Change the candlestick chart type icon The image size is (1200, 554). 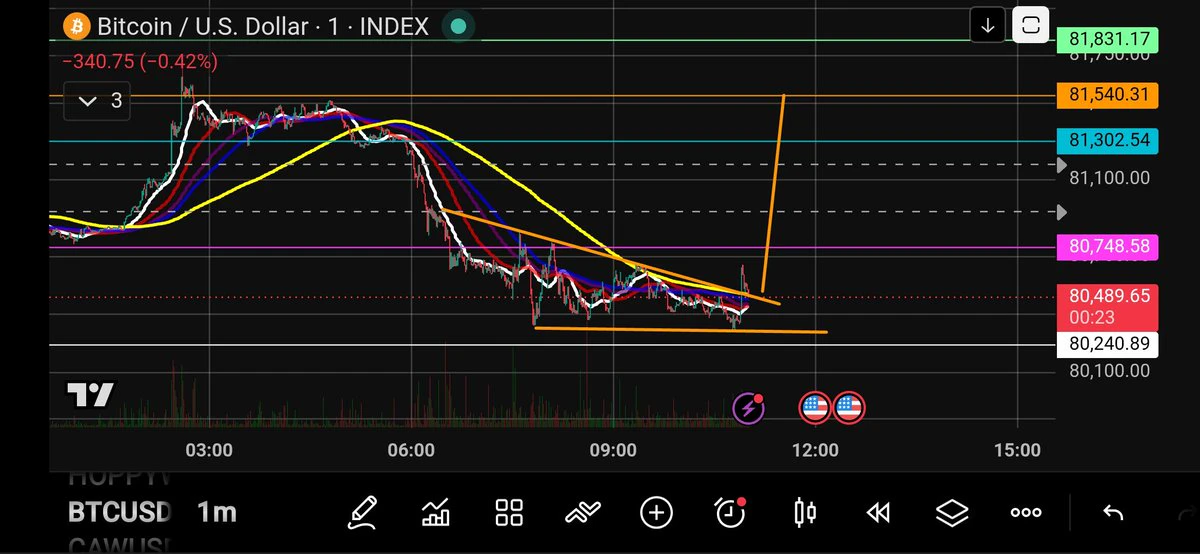pos(805,513)
